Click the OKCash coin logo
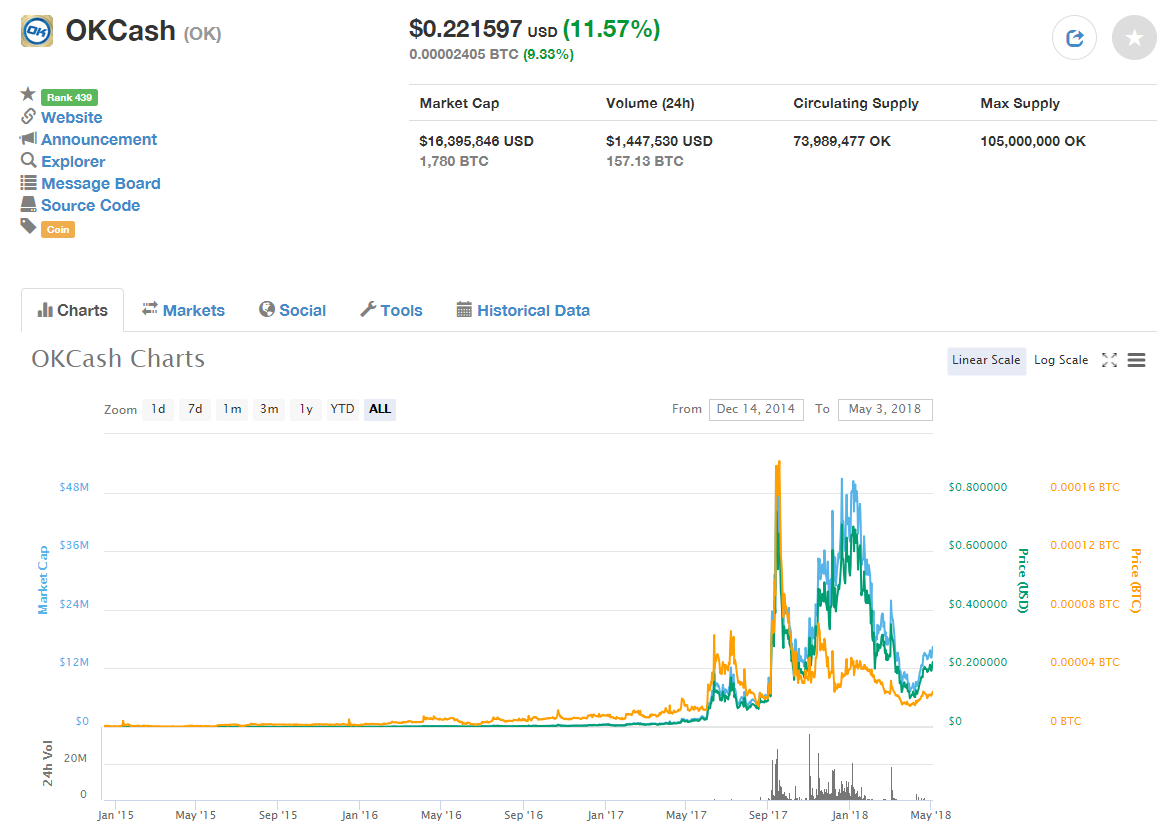 tap(37, 31)
